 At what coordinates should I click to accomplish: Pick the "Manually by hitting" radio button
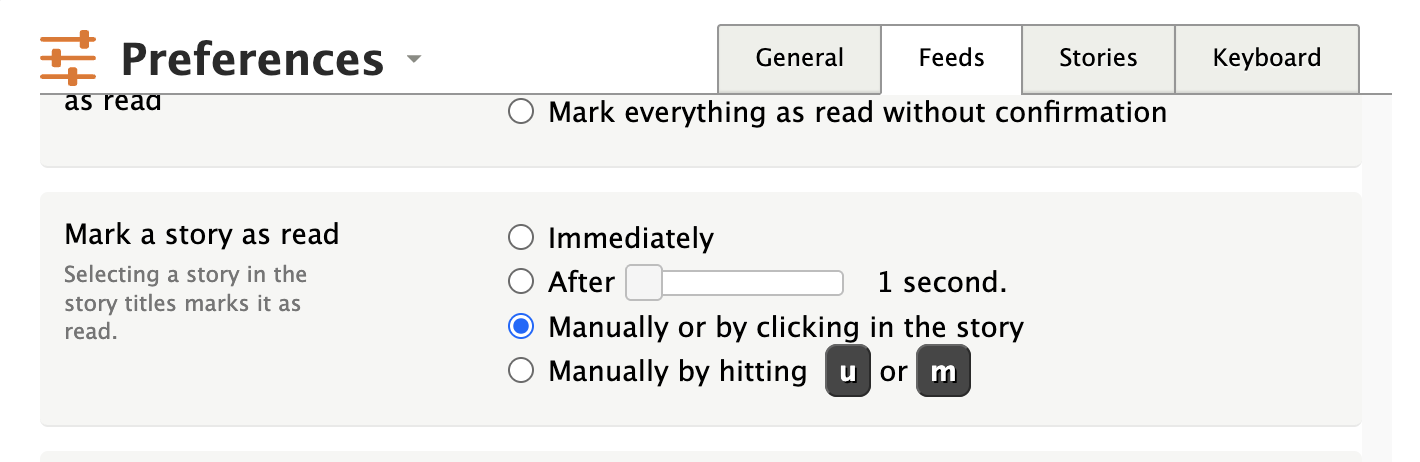(x=521, y=371)
